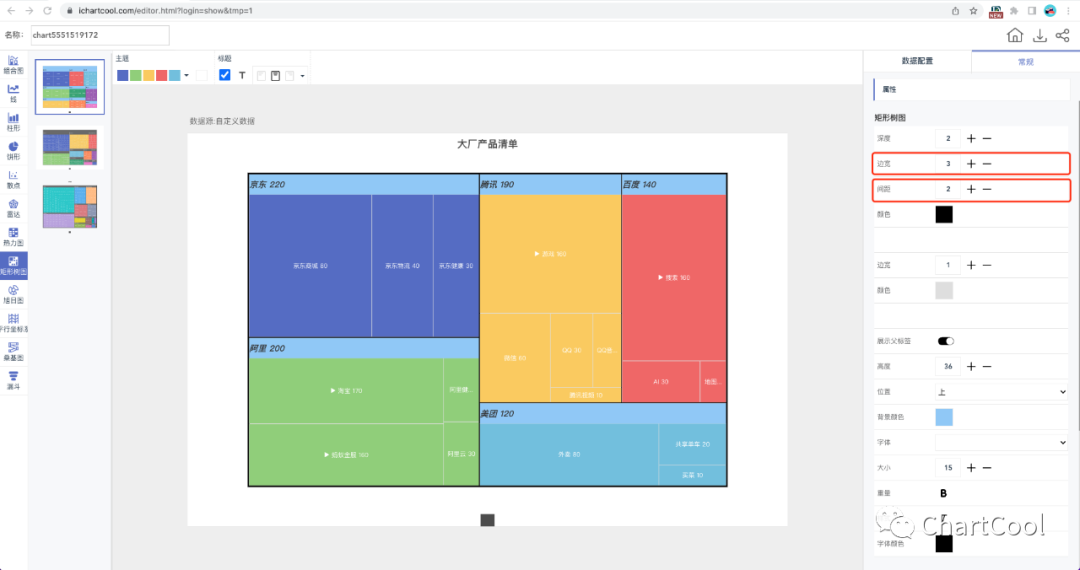Open the 字体颜色 black swatch

click(x=944, y=543)
